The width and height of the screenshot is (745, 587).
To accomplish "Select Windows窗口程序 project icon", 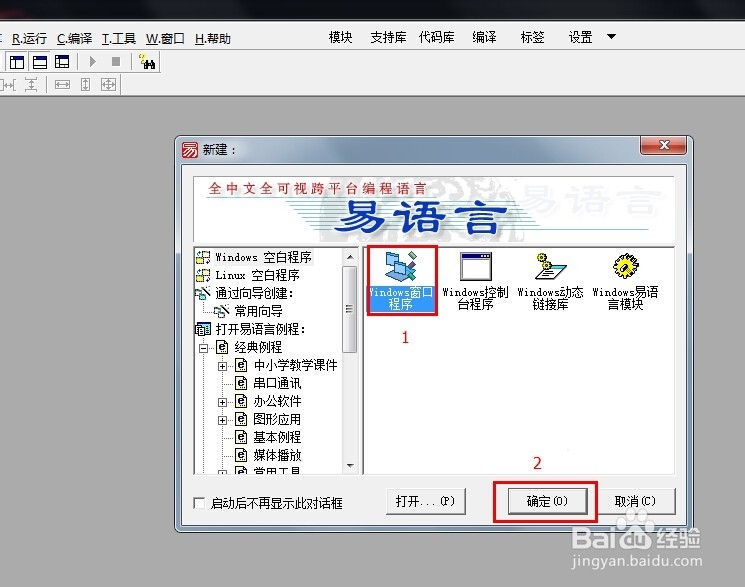I will tap(401, 280).
